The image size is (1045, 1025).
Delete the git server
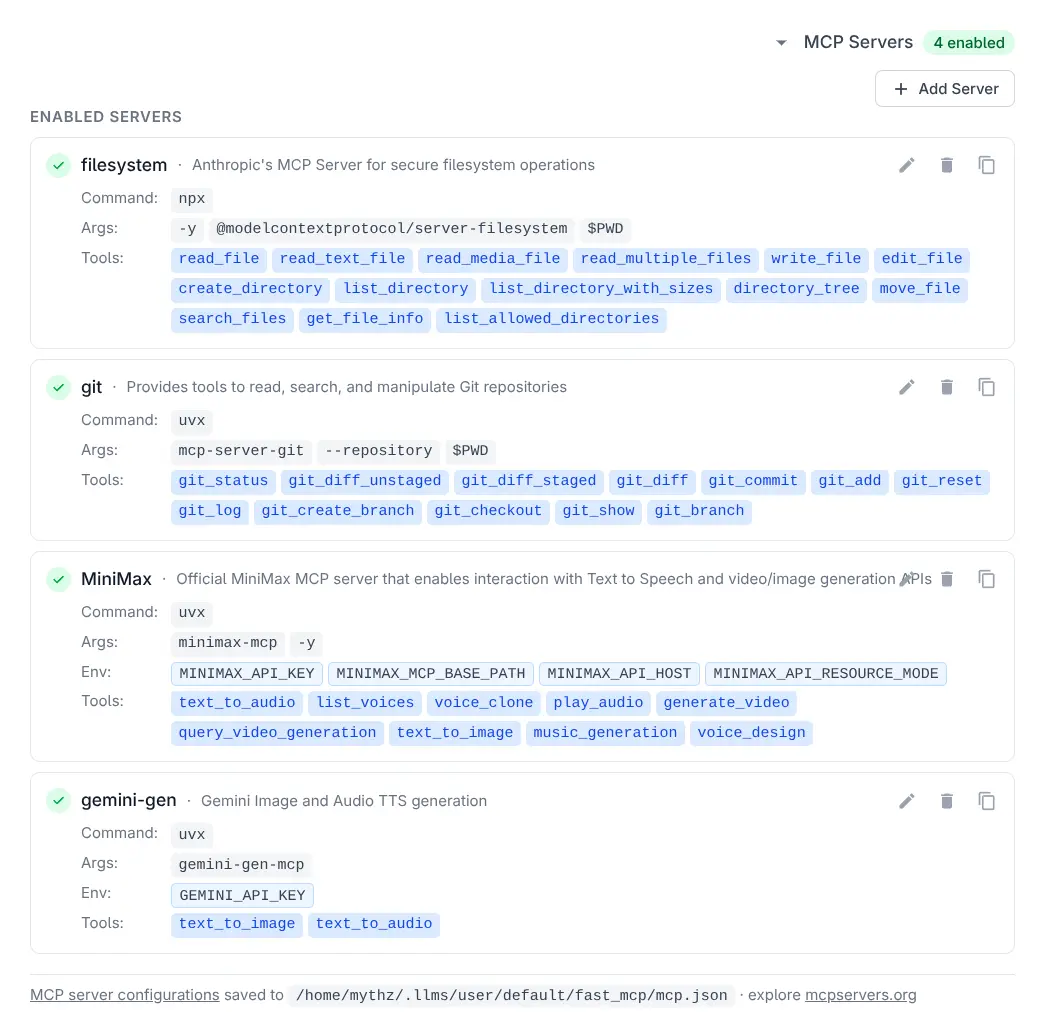[x=947, y=387]
